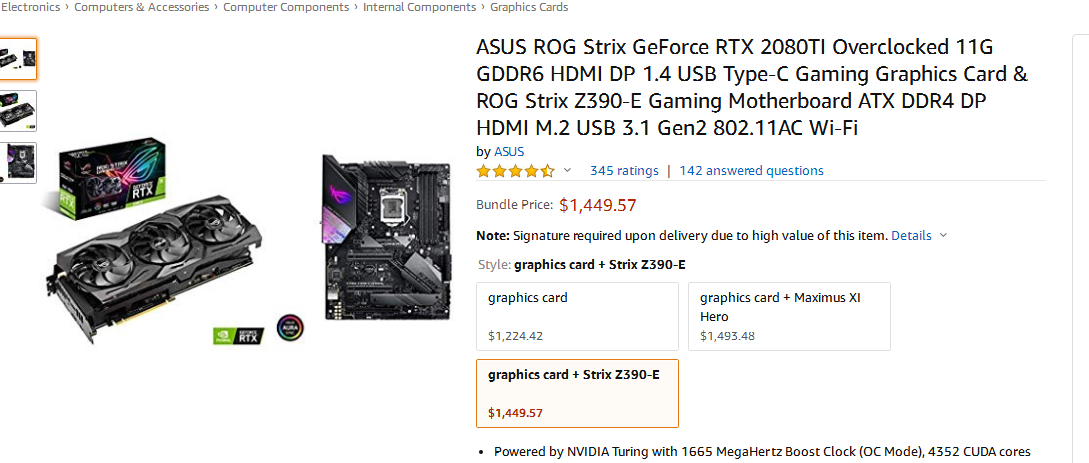This screenshot has width=1089, height=463.
Task: Open the 142 answered questions link
Action: pyautogui.click(x=751, y=171)
